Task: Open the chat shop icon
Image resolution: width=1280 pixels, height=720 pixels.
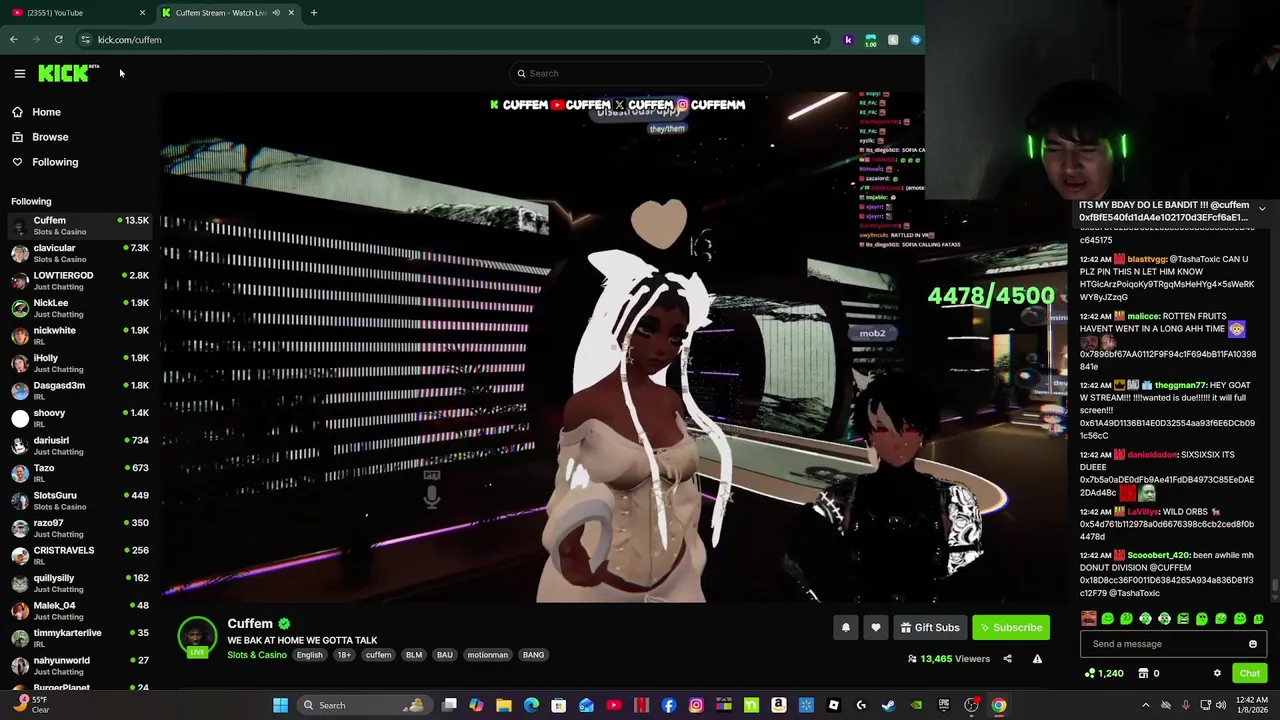Action: coord(1144,673)
